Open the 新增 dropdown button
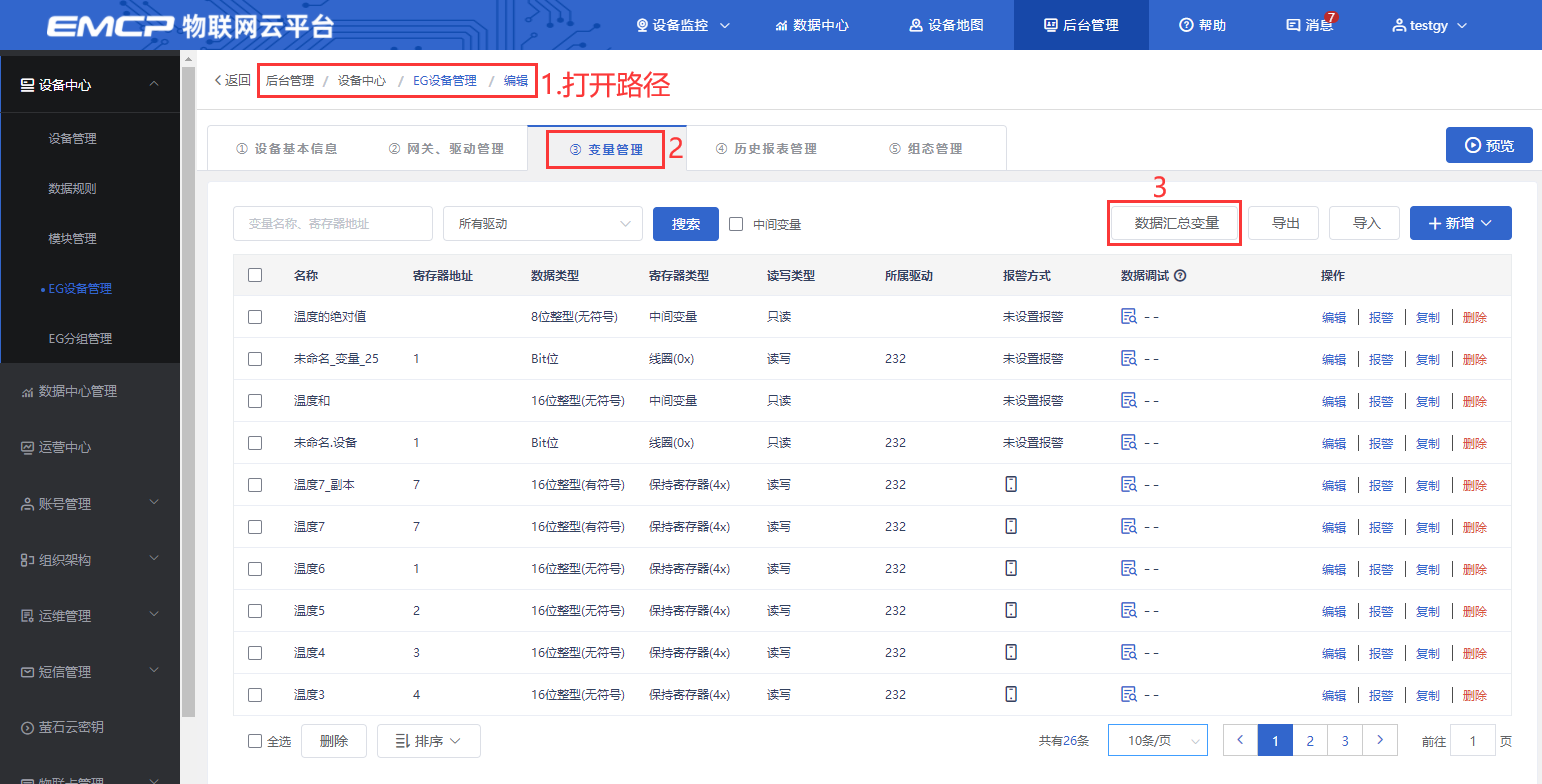Image resolution: width=1542 pixels, height=784 pixels. 1461,224
